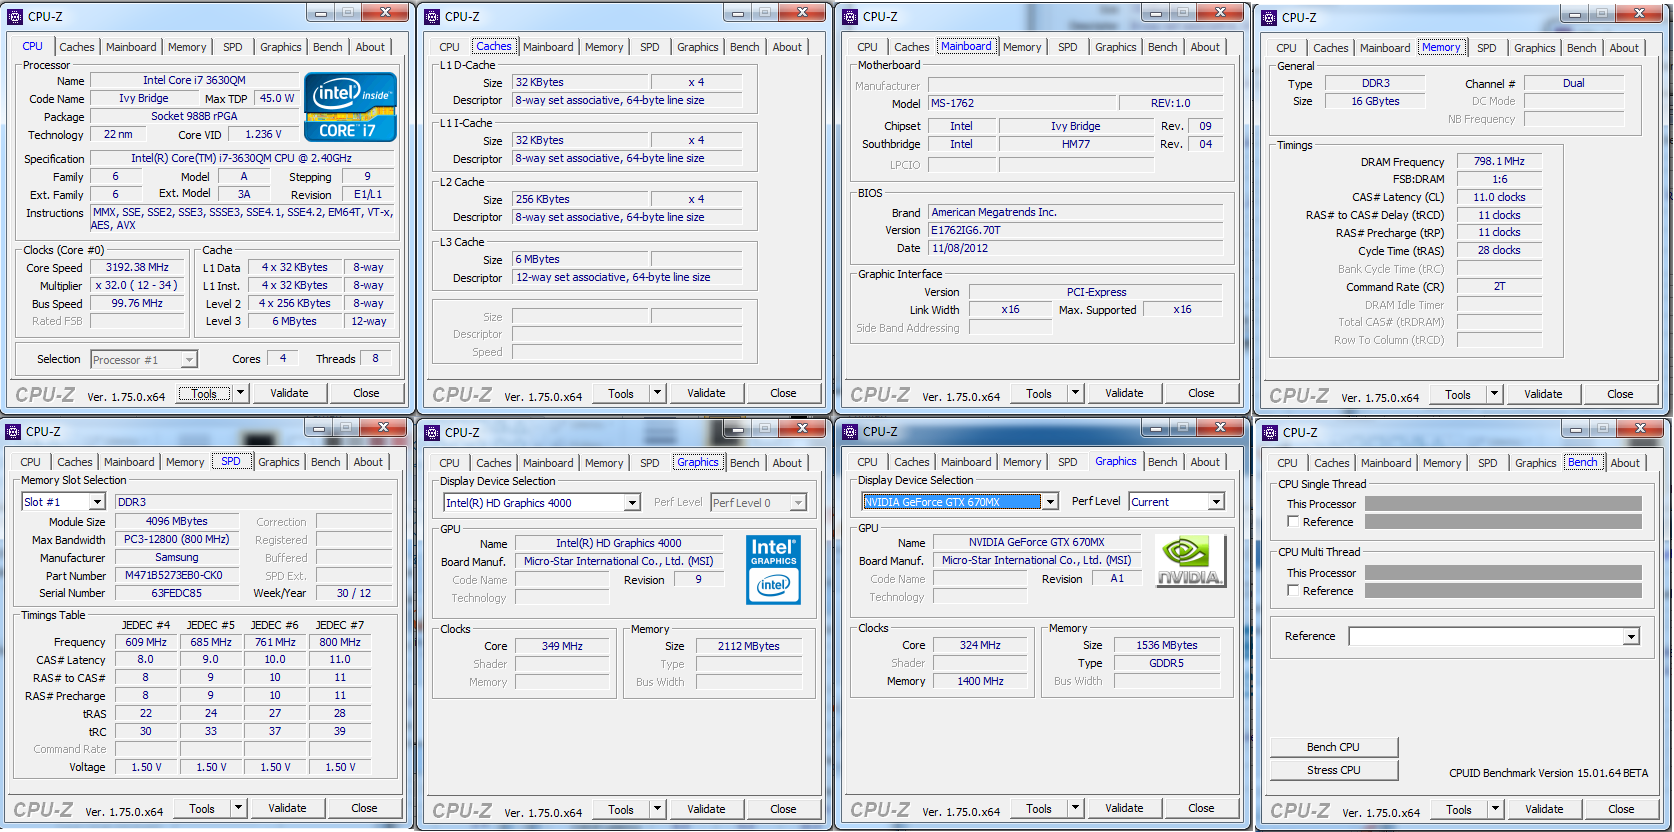Open the Slot #1 memory slot dropdown
The image size is (1674, 832).
click(x=97, y=502)
